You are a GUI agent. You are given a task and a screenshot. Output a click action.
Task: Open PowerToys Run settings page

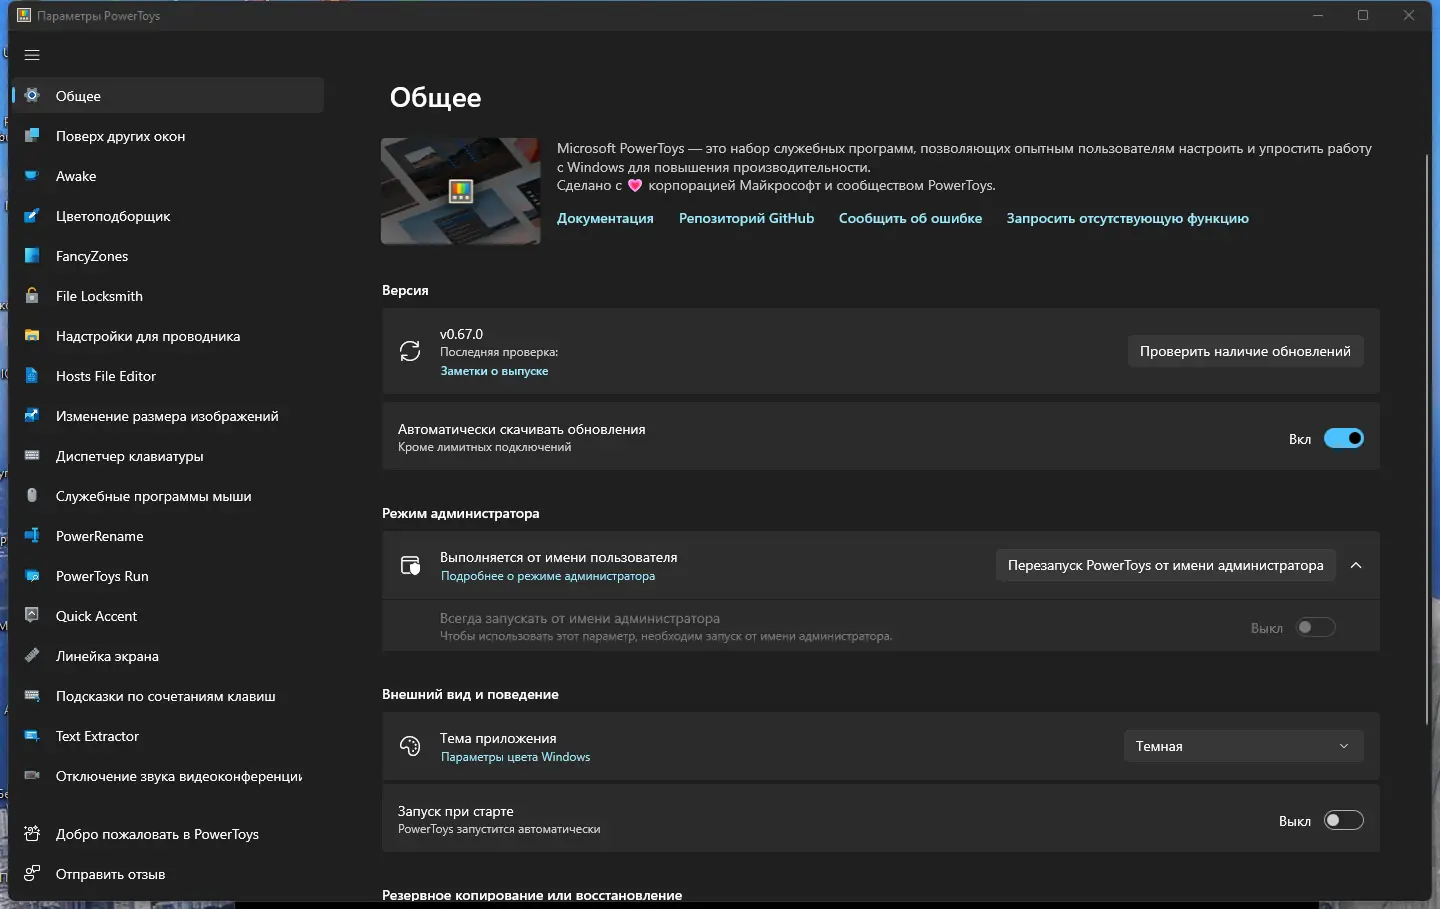click(102, 576)
